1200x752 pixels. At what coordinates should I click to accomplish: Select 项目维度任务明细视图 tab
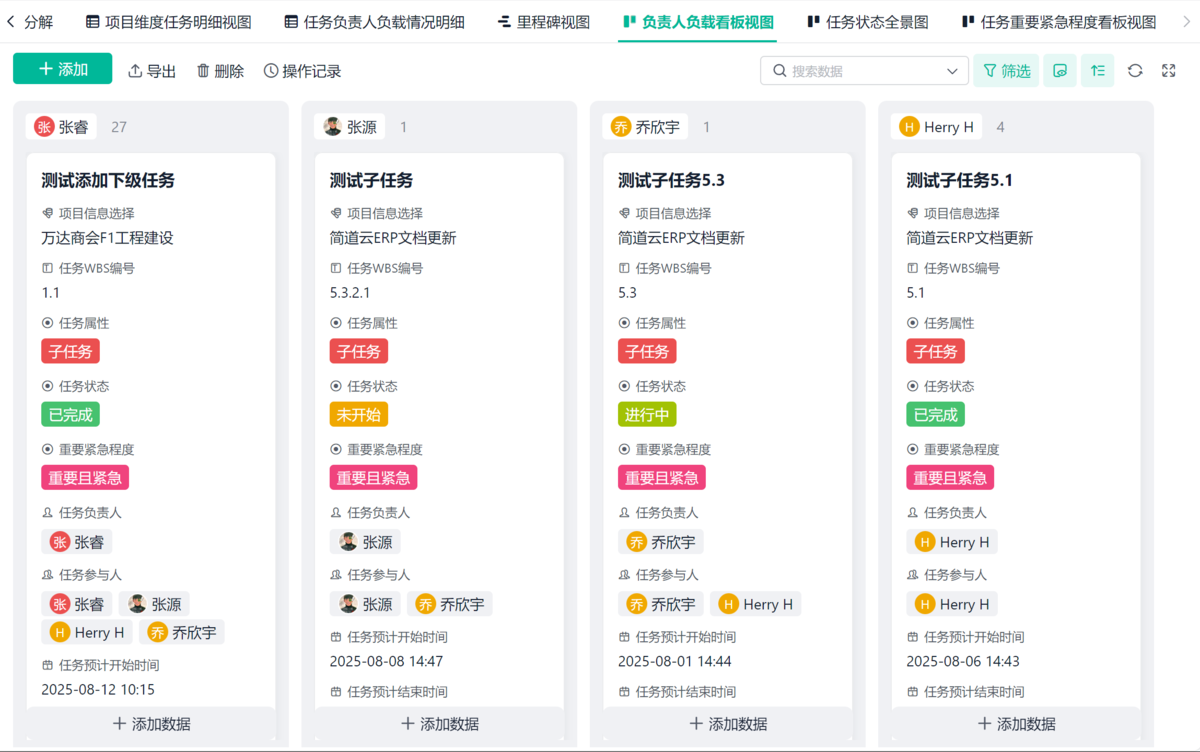tap(169, 22)
